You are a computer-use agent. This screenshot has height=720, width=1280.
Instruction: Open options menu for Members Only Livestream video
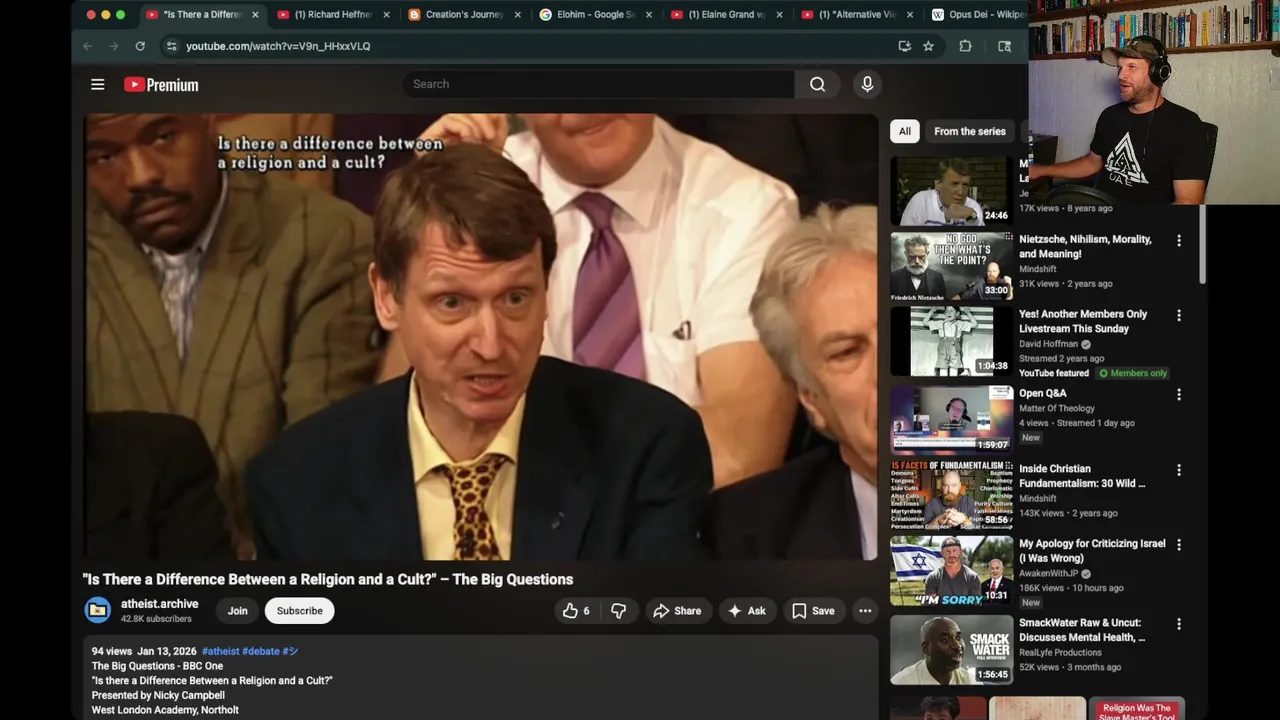coord(1178,315)
